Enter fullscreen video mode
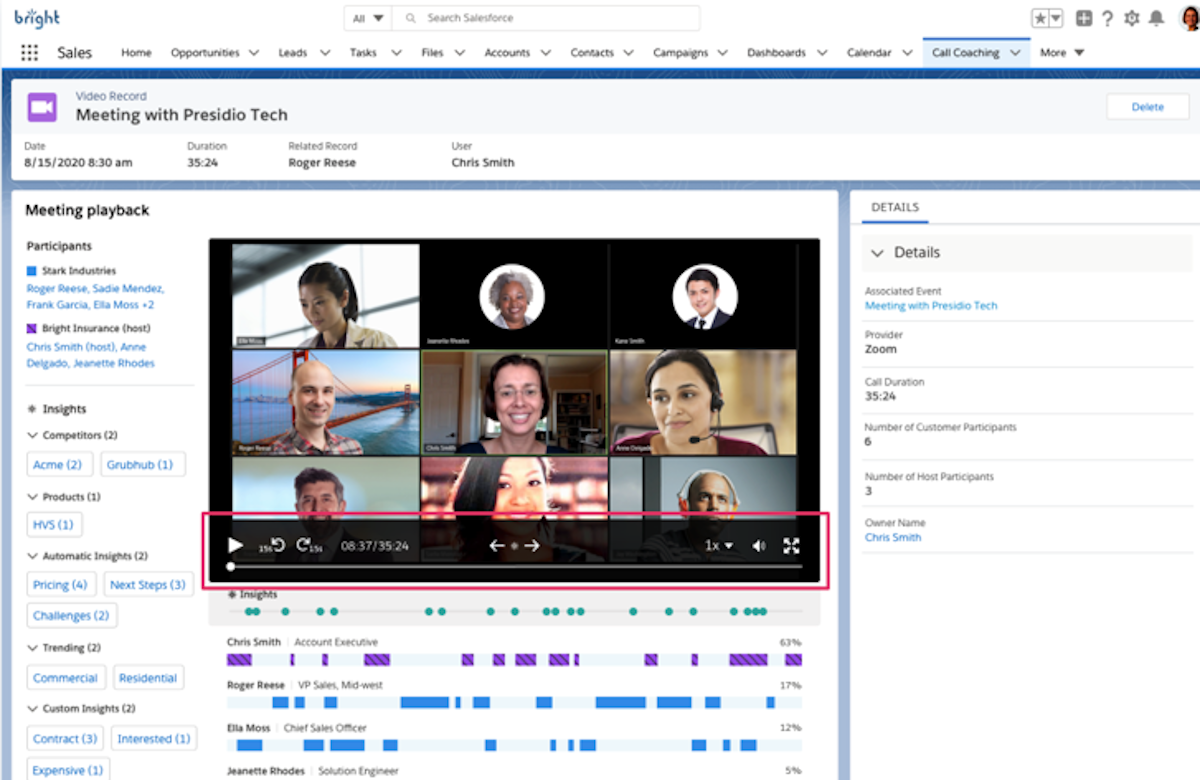 tap(791, 545)
